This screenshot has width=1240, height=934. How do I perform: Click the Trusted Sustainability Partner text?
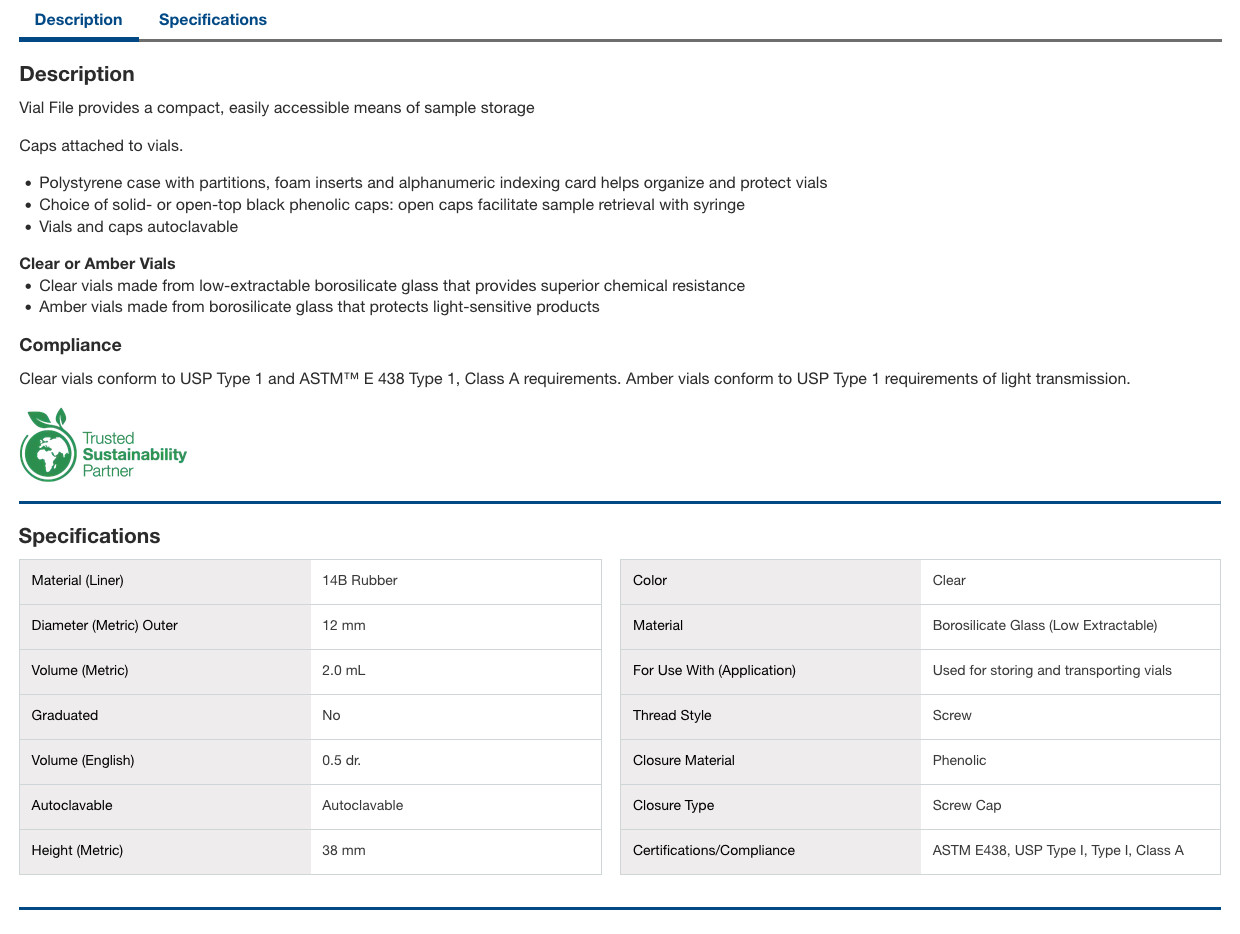pyautogui.click(x=134, y=454)
